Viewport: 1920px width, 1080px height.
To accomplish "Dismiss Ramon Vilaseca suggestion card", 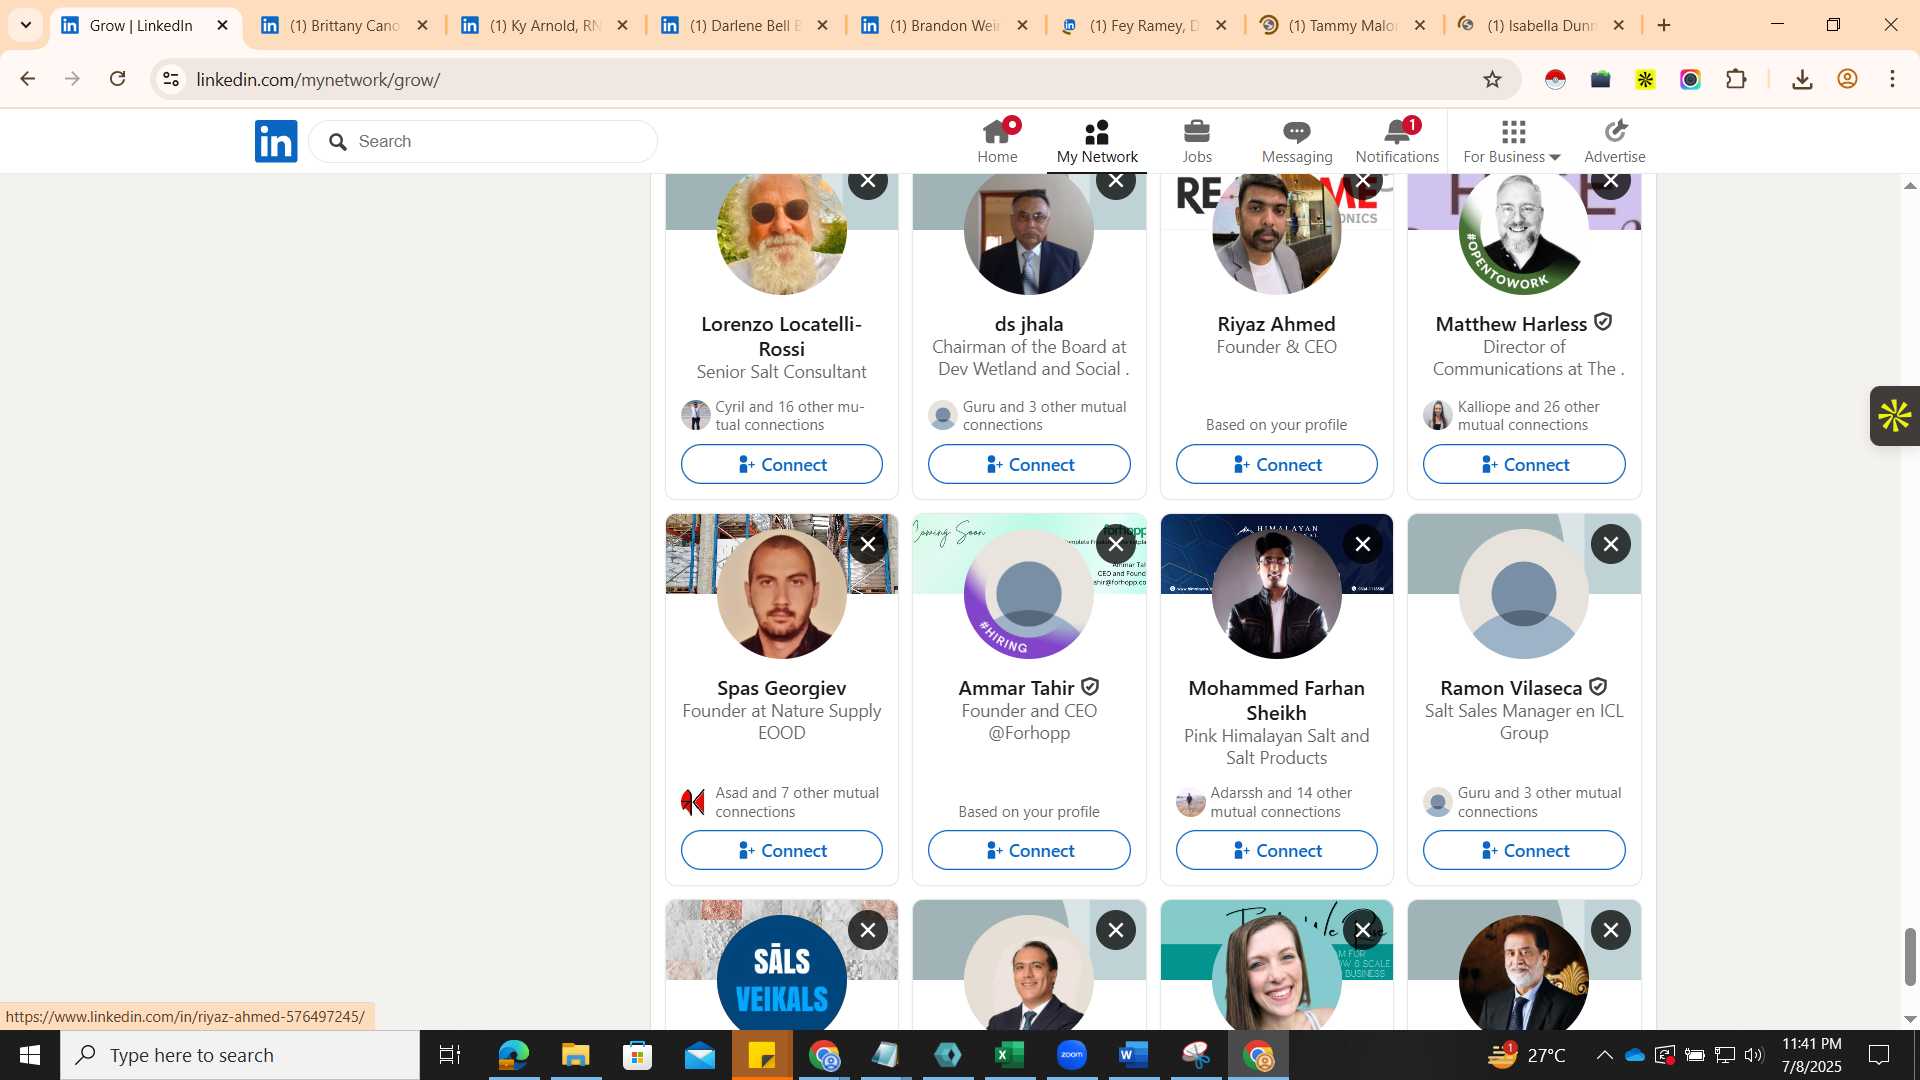I will tap(1610, 544).
